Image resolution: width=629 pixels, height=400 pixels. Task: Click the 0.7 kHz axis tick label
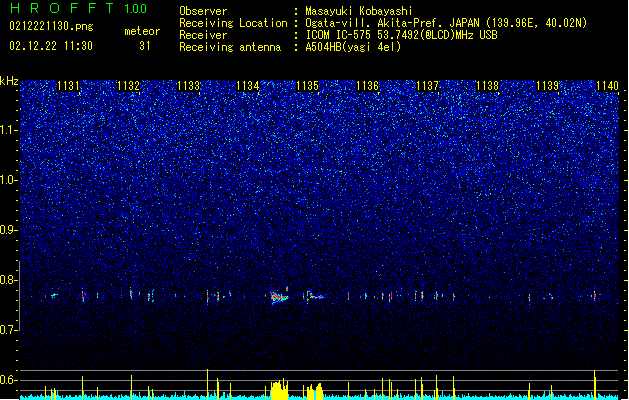[x=8, y=330]
